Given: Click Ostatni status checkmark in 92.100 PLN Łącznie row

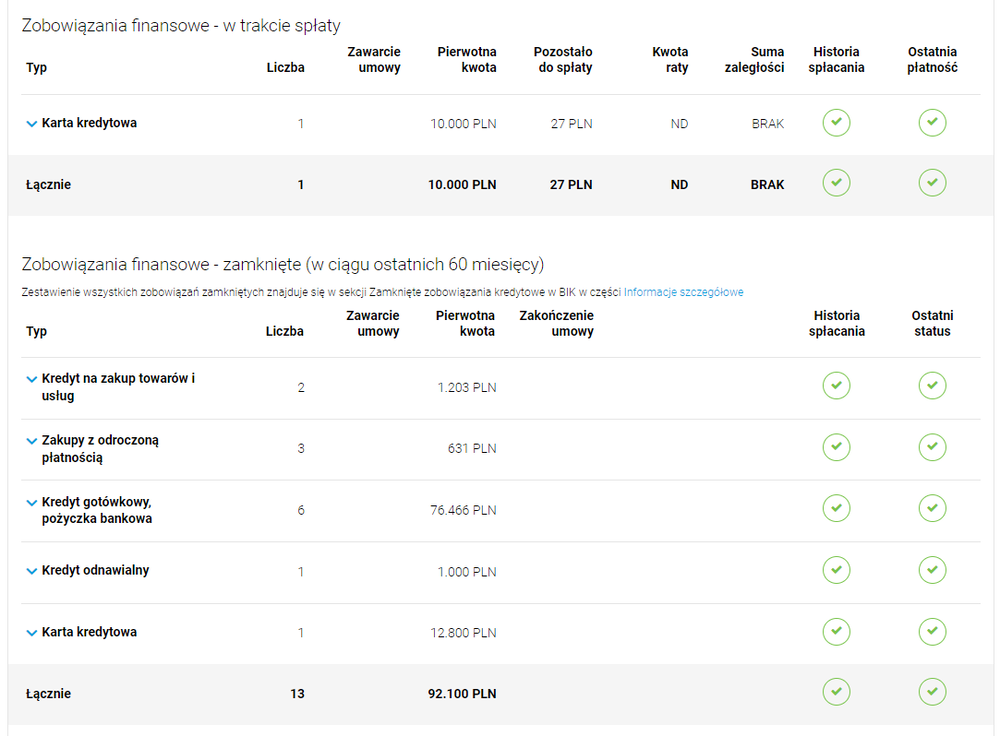Looking at the screenshot, I should [932, 692].
